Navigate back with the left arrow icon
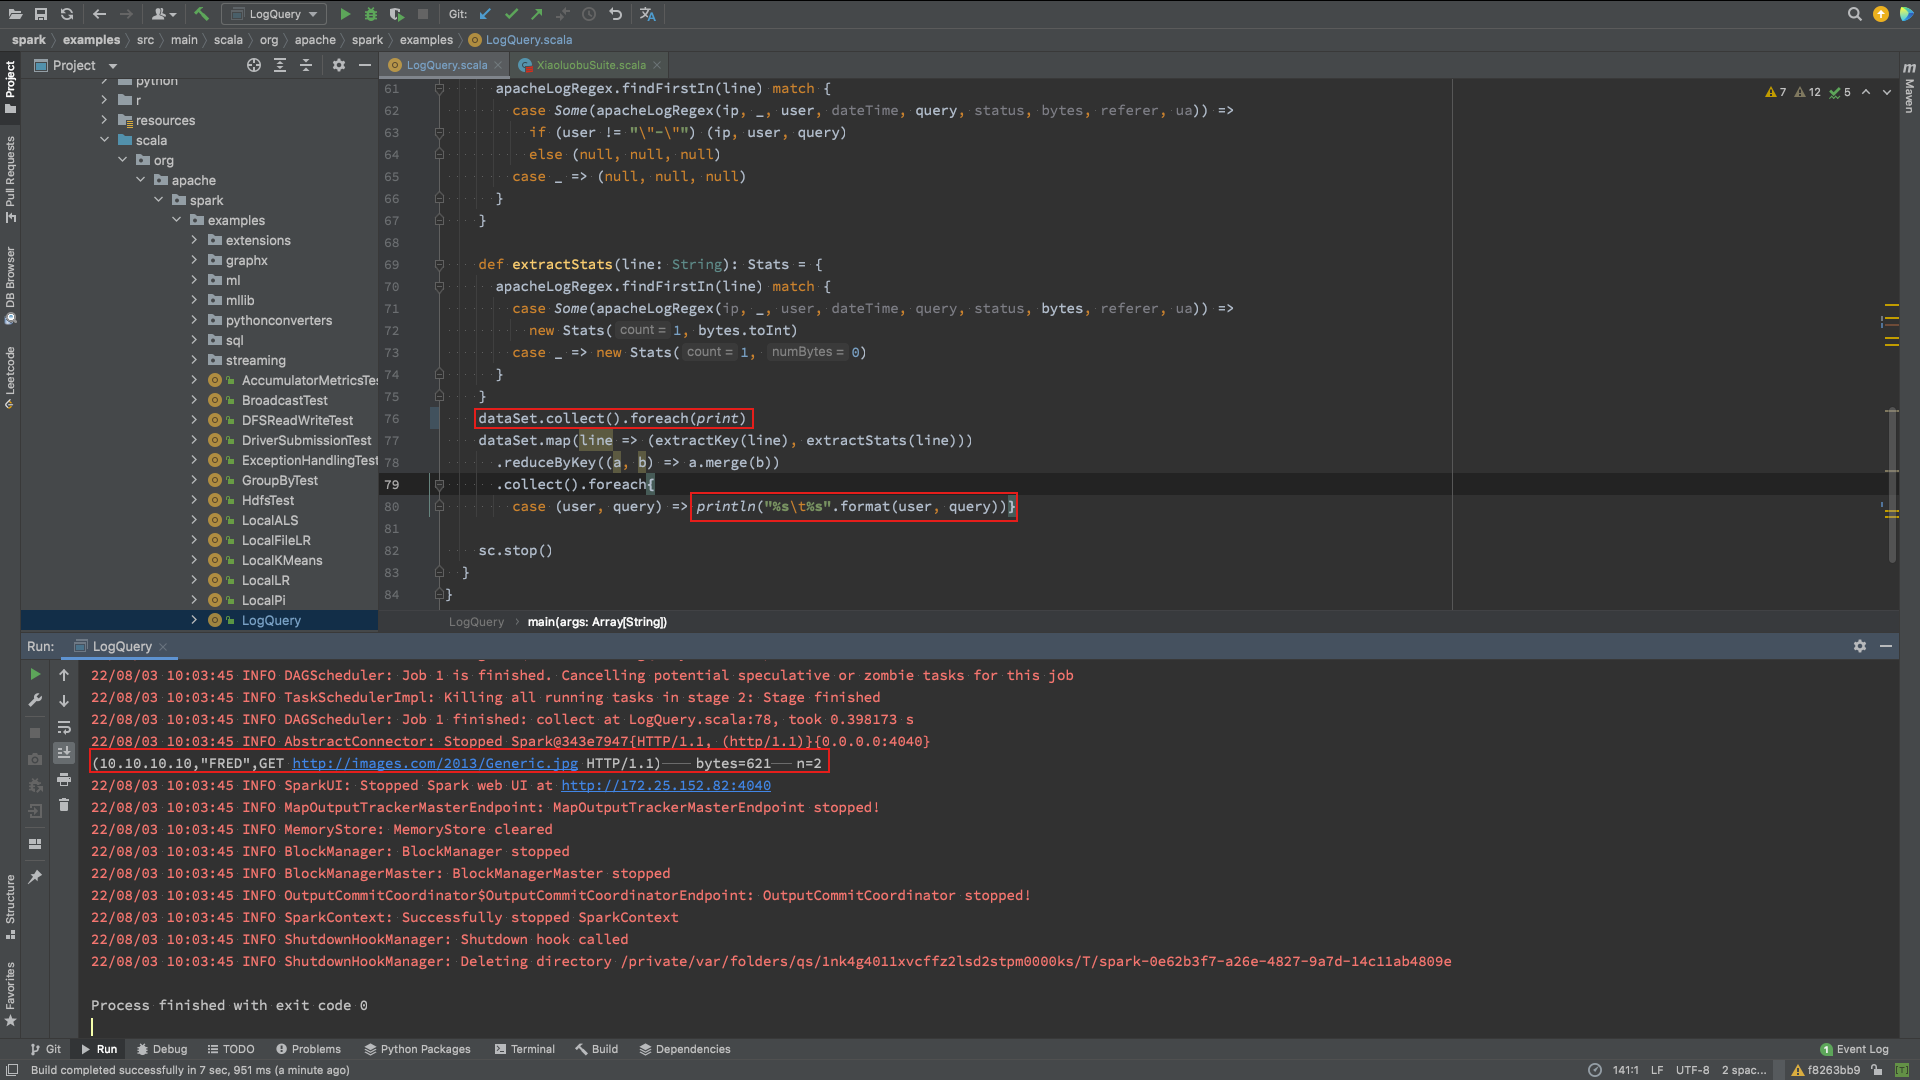The width and height of the screenshot is (1920, 1080). click(99, 14)
